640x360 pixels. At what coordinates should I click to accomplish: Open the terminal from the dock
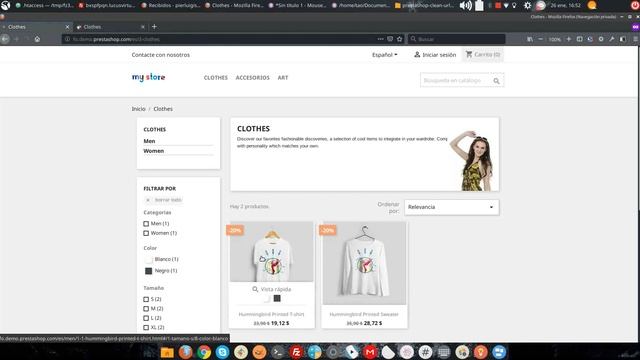[x=278, y=352]
